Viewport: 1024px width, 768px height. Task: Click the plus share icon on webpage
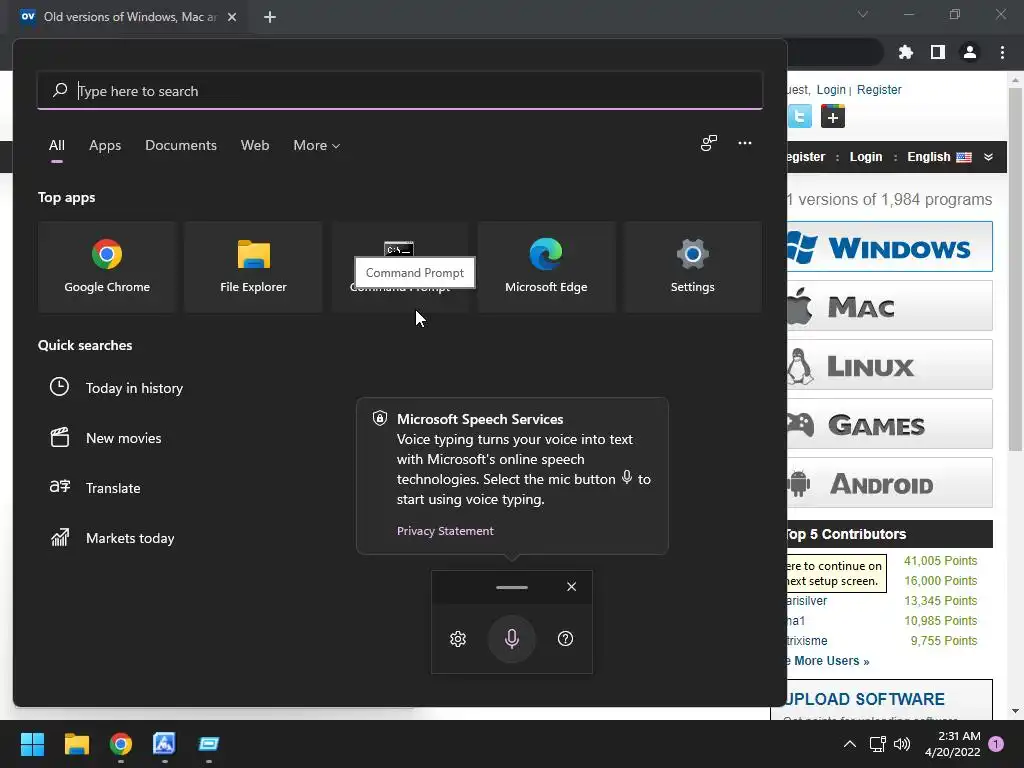coord(833,117)
